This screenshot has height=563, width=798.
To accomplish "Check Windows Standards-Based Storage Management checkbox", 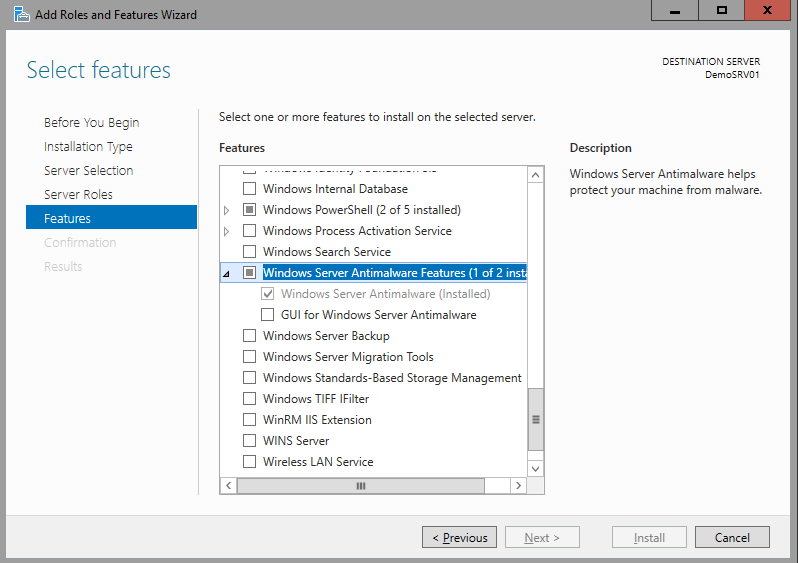I will [x=249, y=378].
